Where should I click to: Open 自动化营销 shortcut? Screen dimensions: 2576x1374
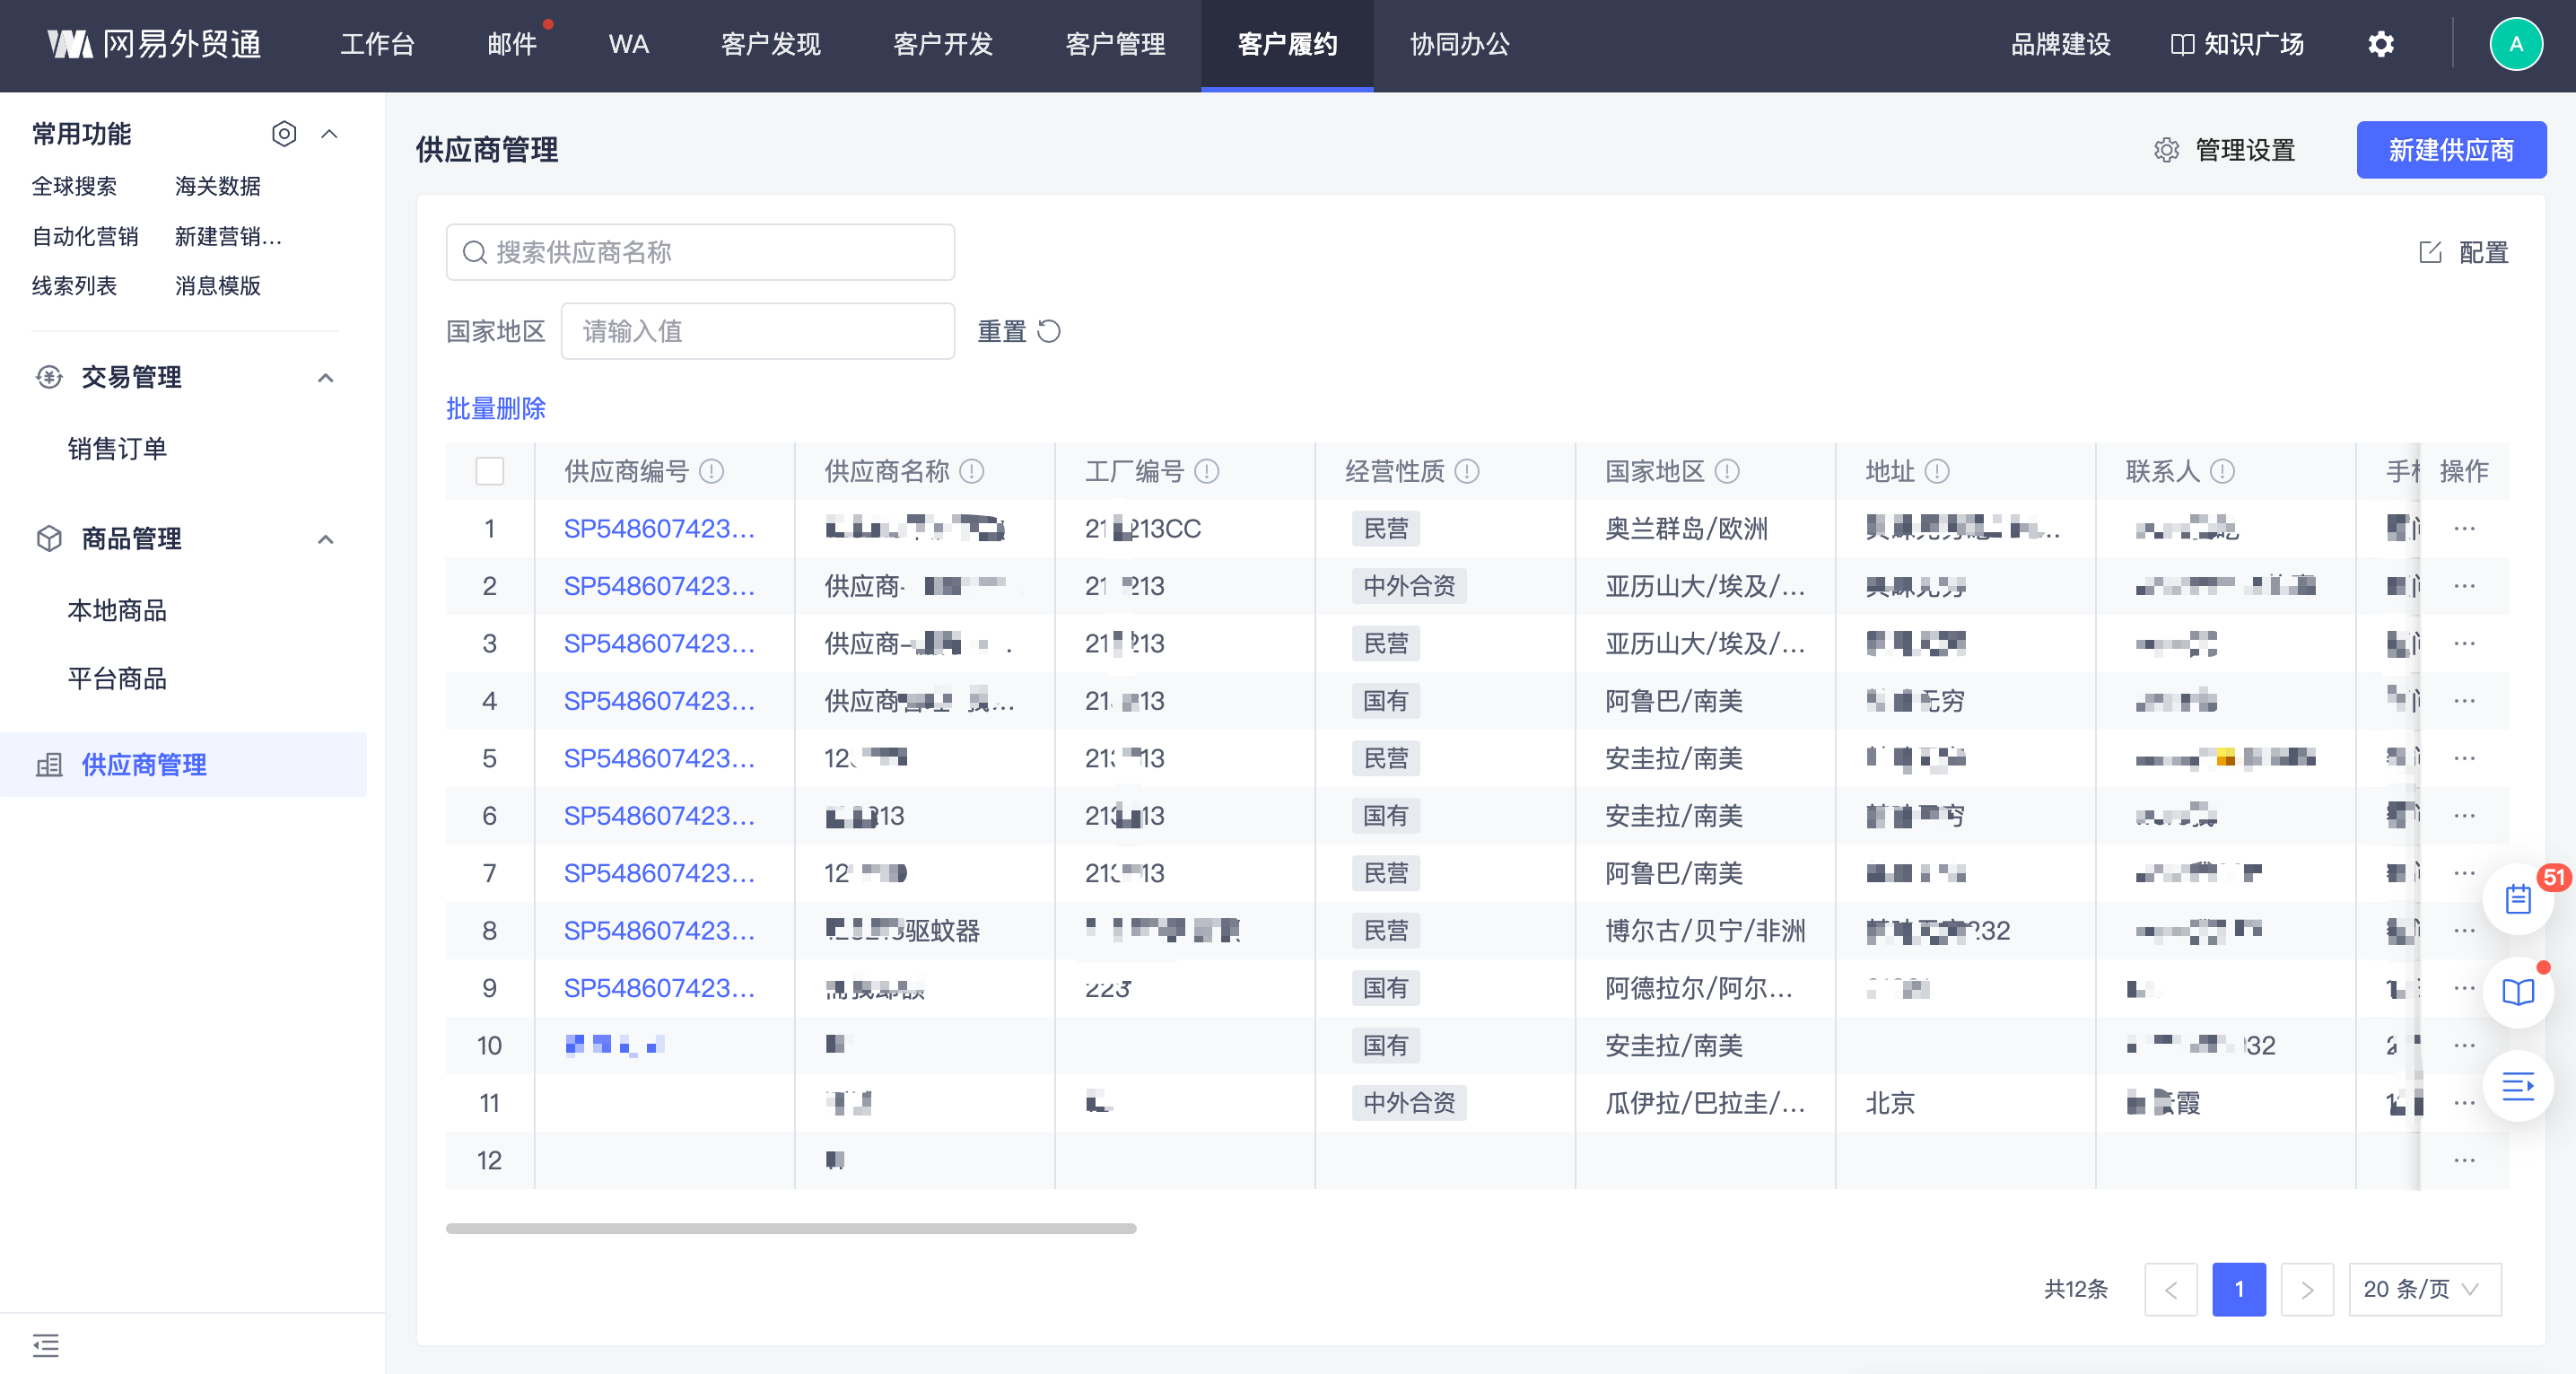(x=85, y=236)
